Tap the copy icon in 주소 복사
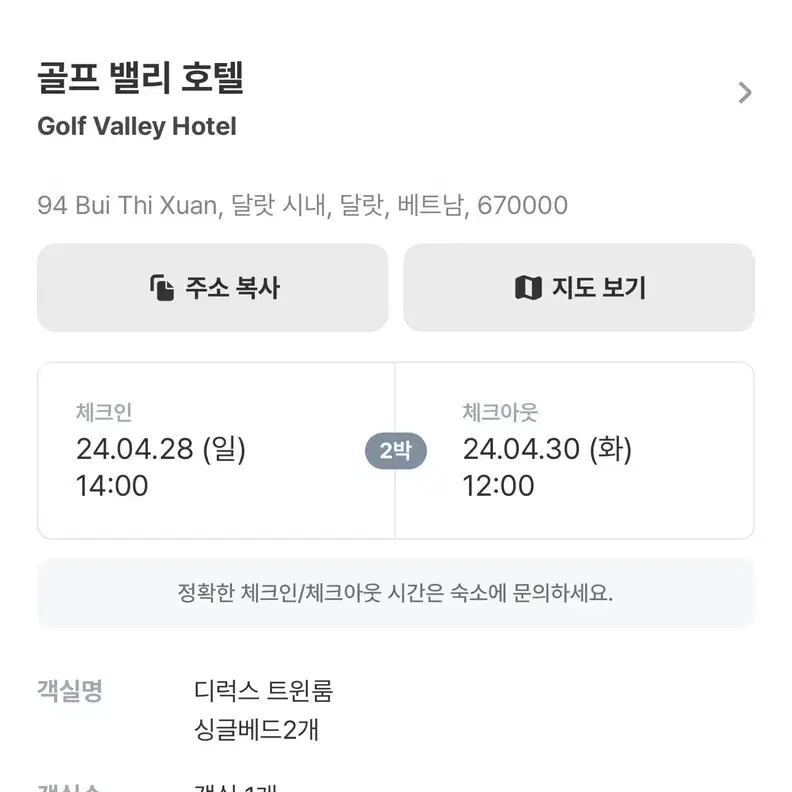 pos(162,287)
